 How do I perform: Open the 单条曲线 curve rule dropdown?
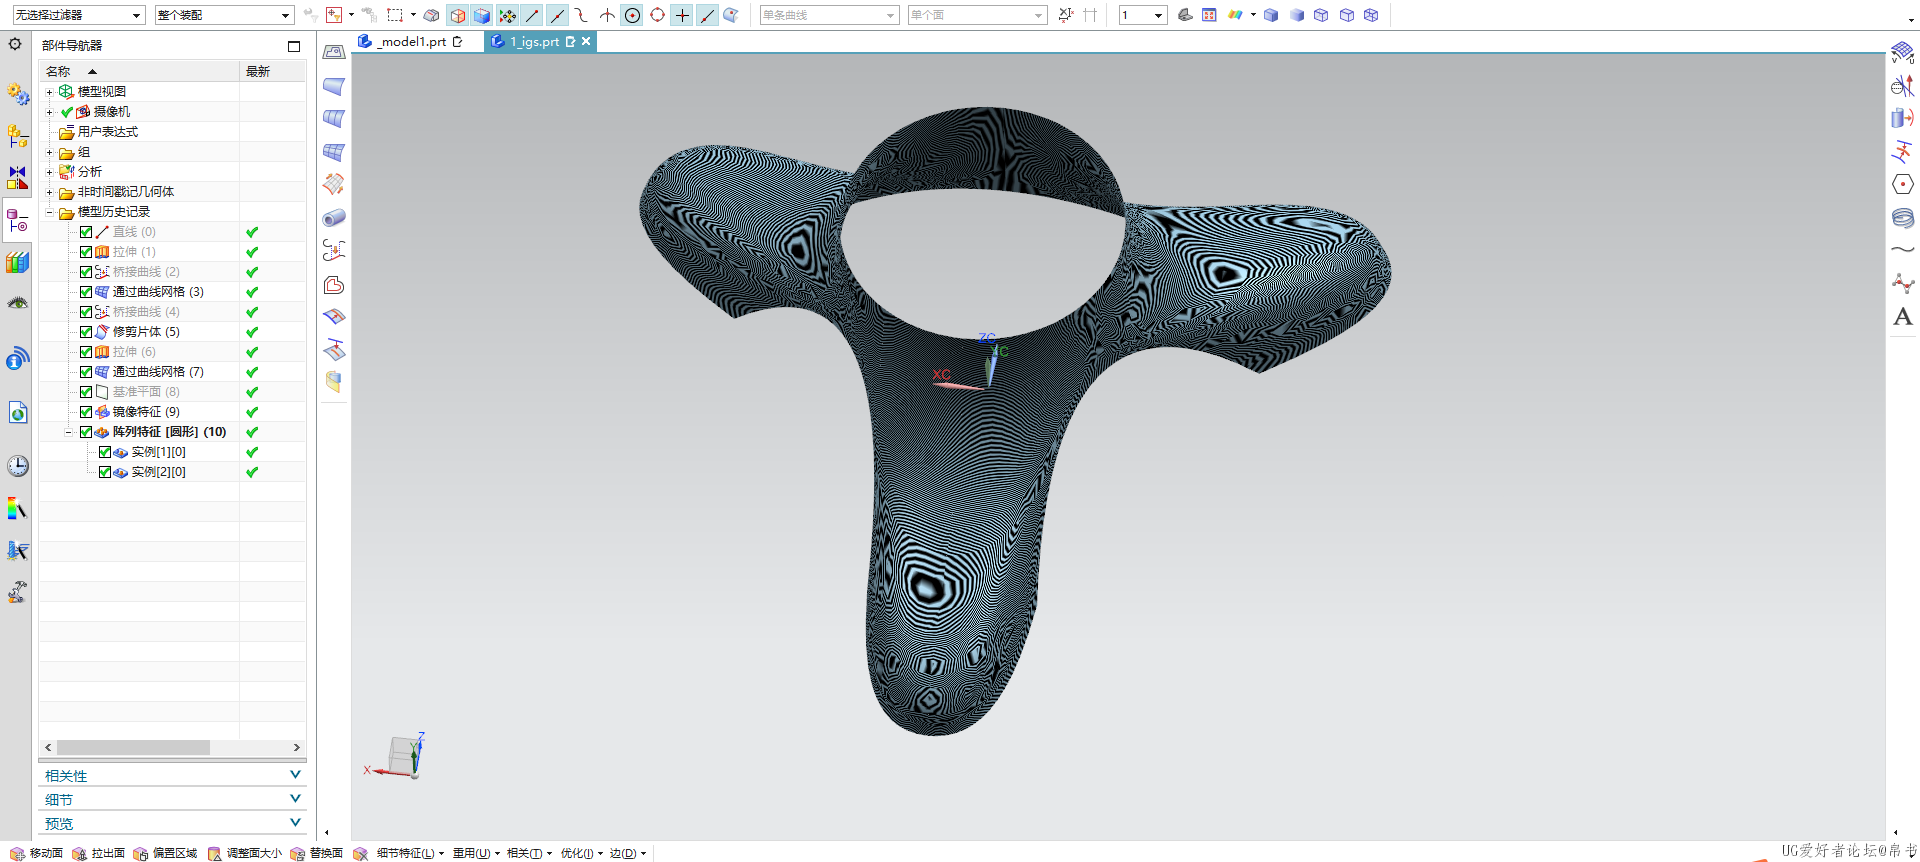(x=829, y=15)
